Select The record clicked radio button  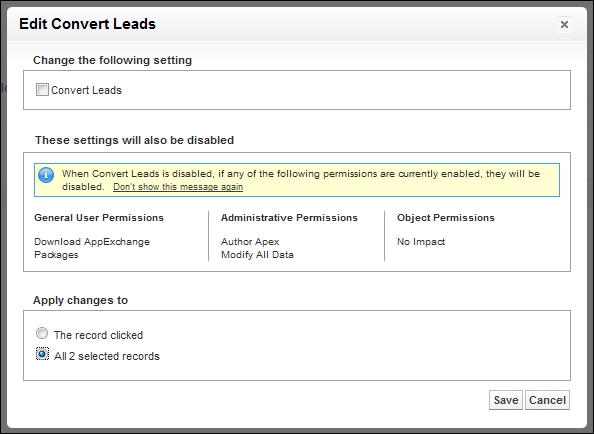[42, 333]
